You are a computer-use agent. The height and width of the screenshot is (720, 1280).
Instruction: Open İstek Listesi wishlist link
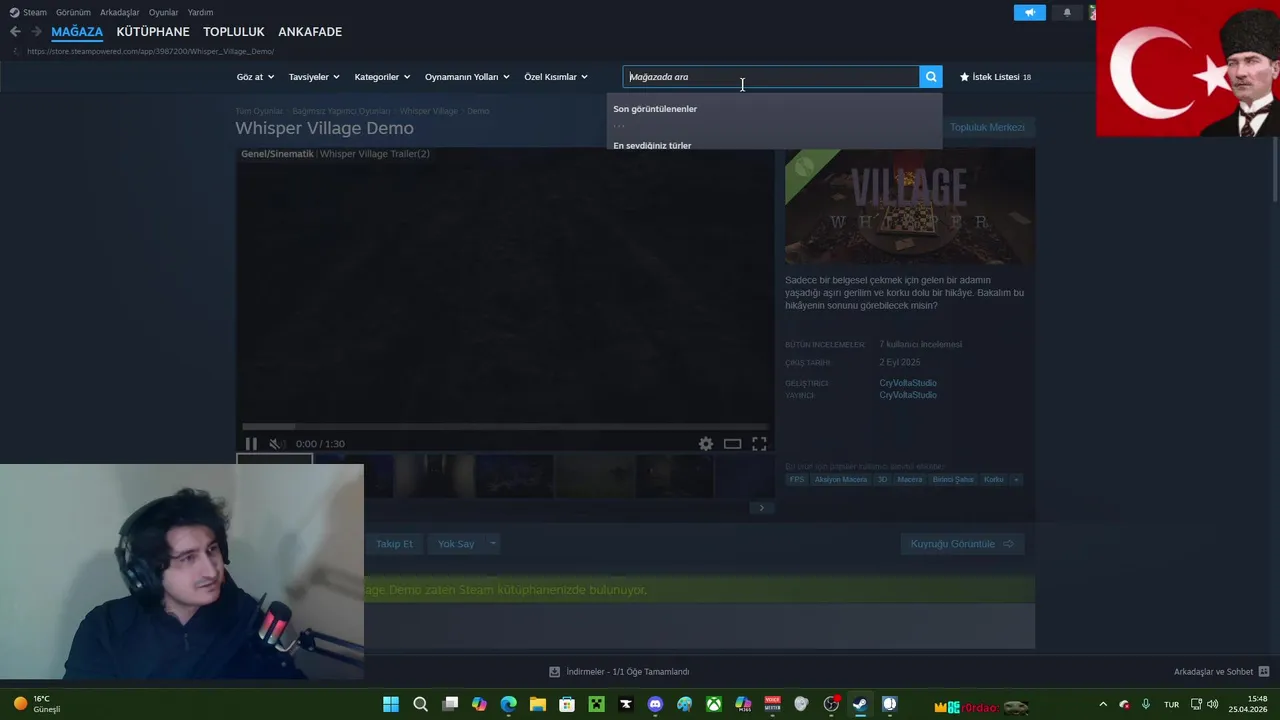coord(995,77)
